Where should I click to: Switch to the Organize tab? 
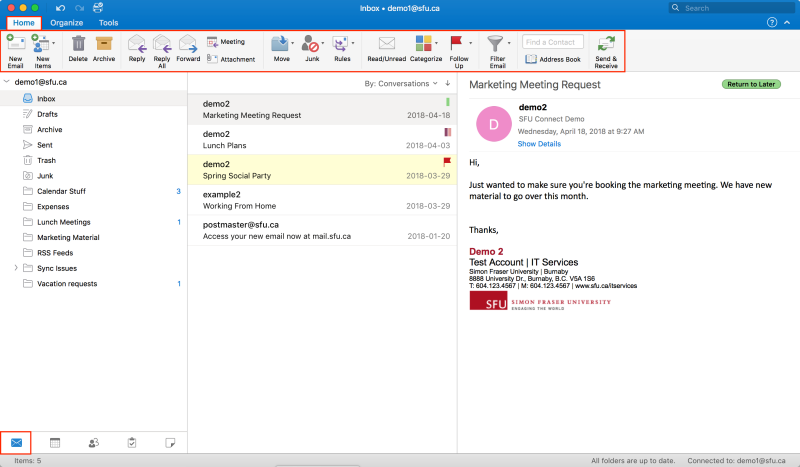pyautogui.click(x=66, y=22)
